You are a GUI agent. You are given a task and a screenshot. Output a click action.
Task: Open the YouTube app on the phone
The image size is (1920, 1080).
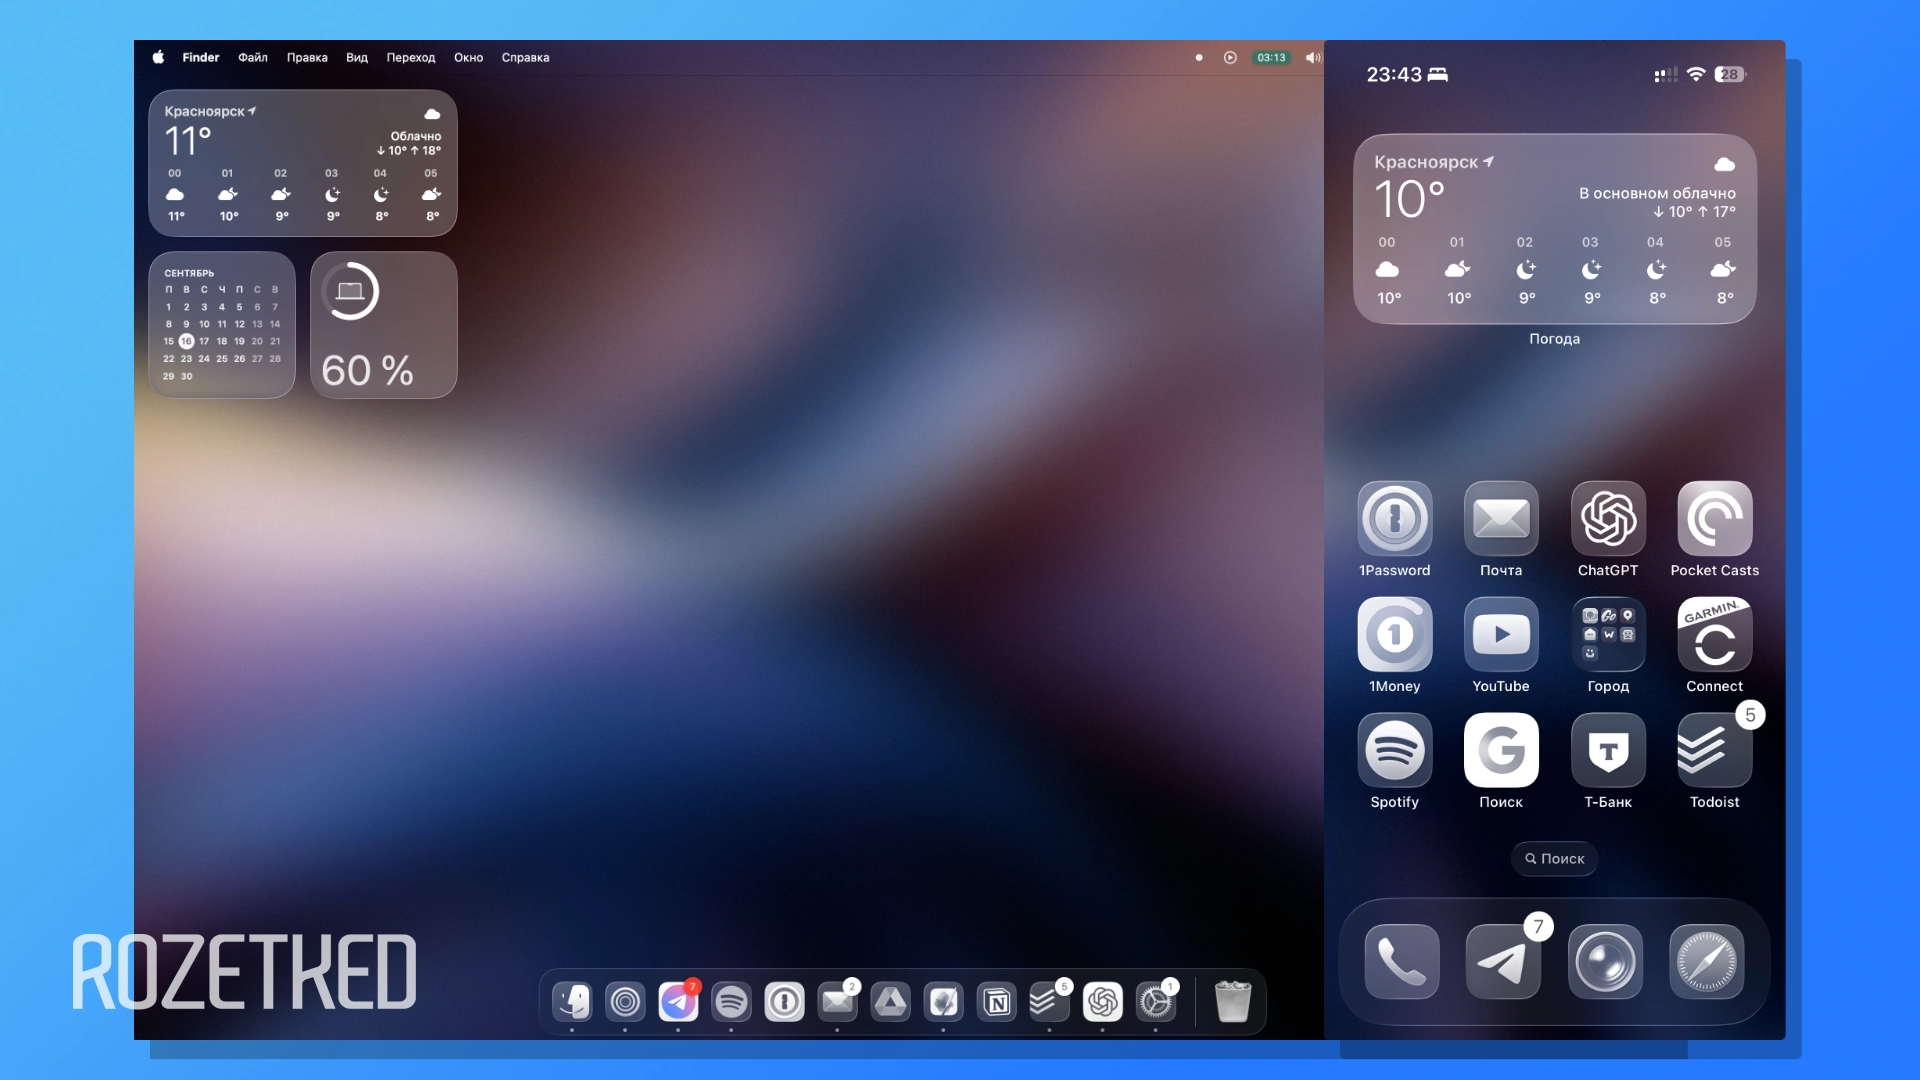1500,634
